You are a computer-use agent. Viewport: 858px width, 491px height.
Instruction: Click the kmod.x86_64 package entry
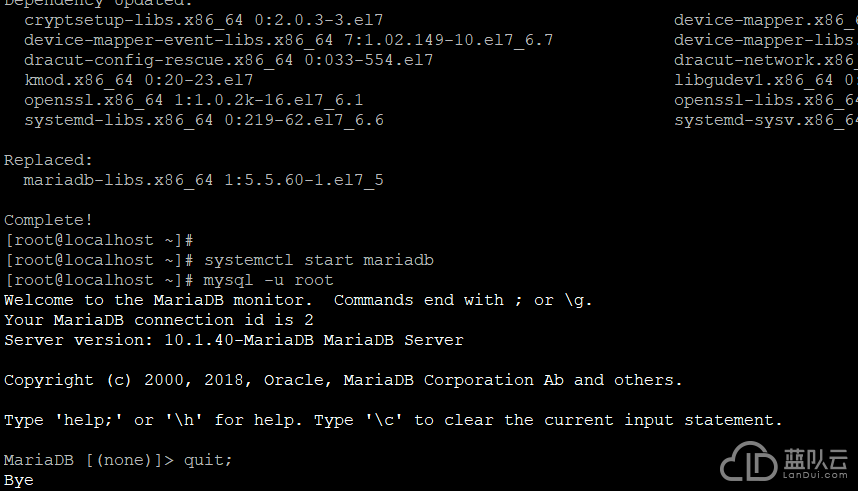[x=138, y=80]
